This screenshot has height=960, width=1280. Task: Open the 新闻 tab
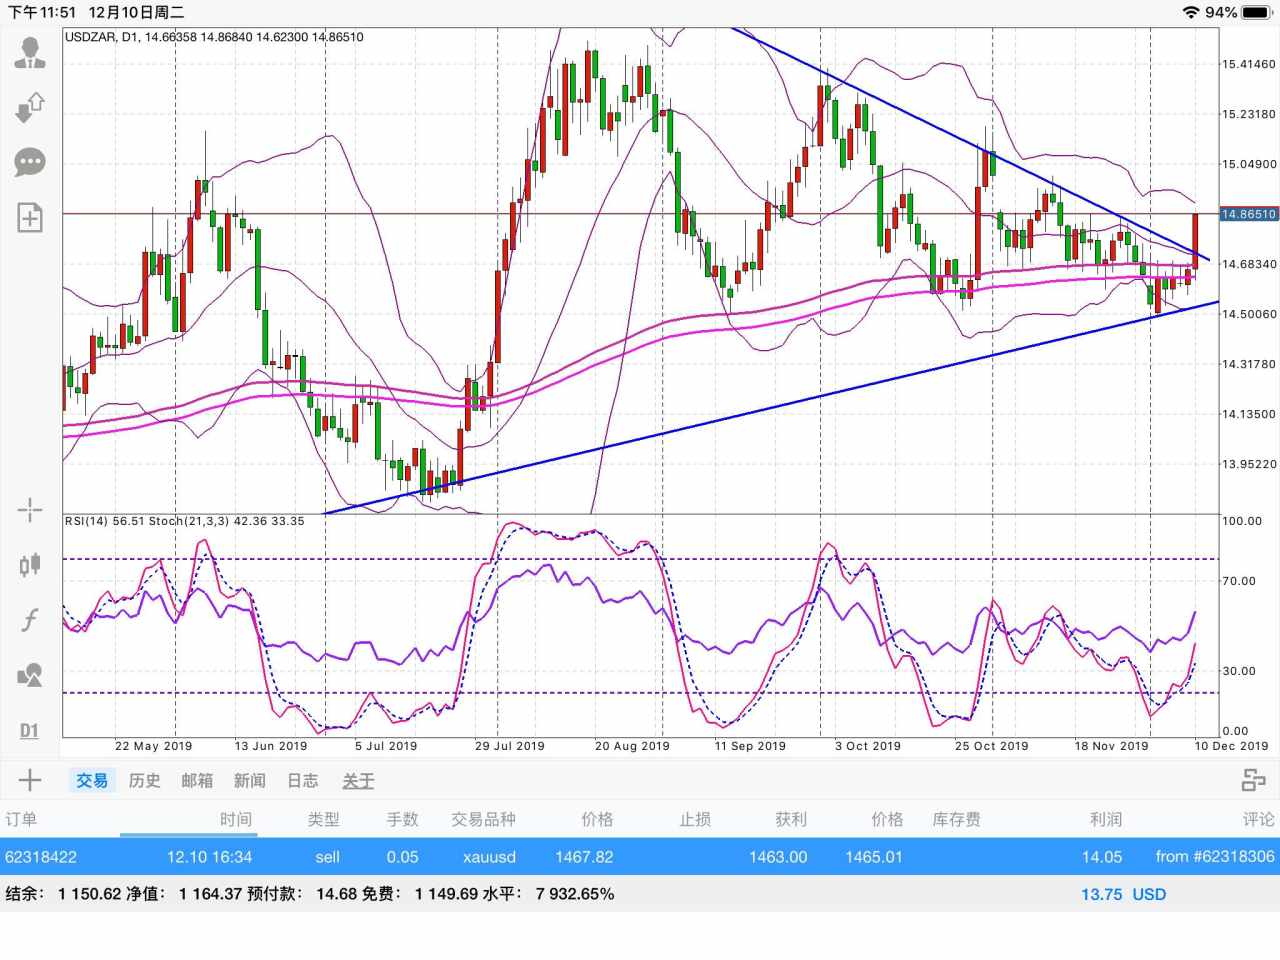click(x=250, y=780)
